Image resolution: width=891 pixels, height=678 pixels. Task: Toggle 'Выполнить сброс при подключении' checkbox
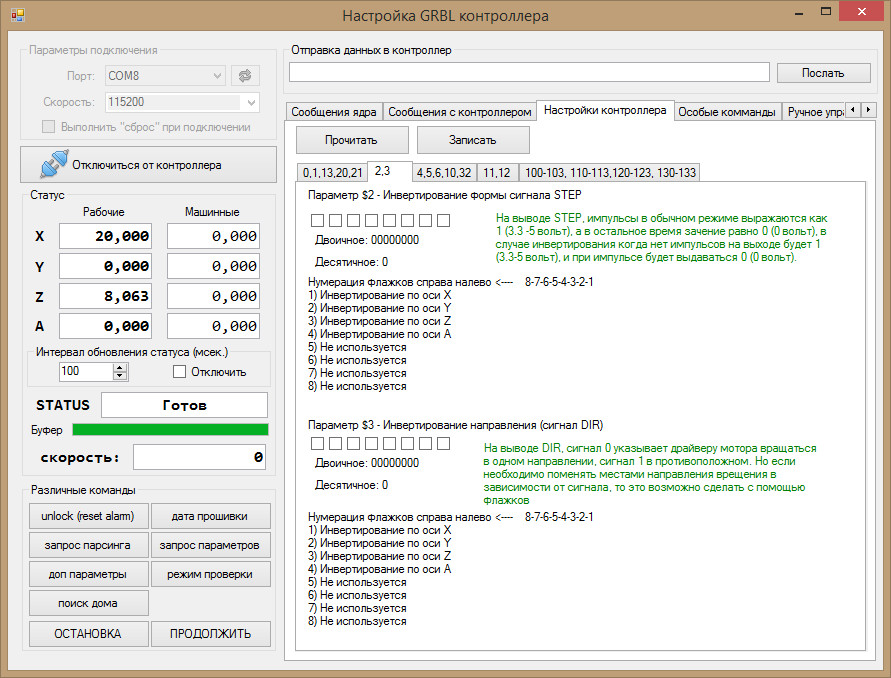tap(49, 127)
